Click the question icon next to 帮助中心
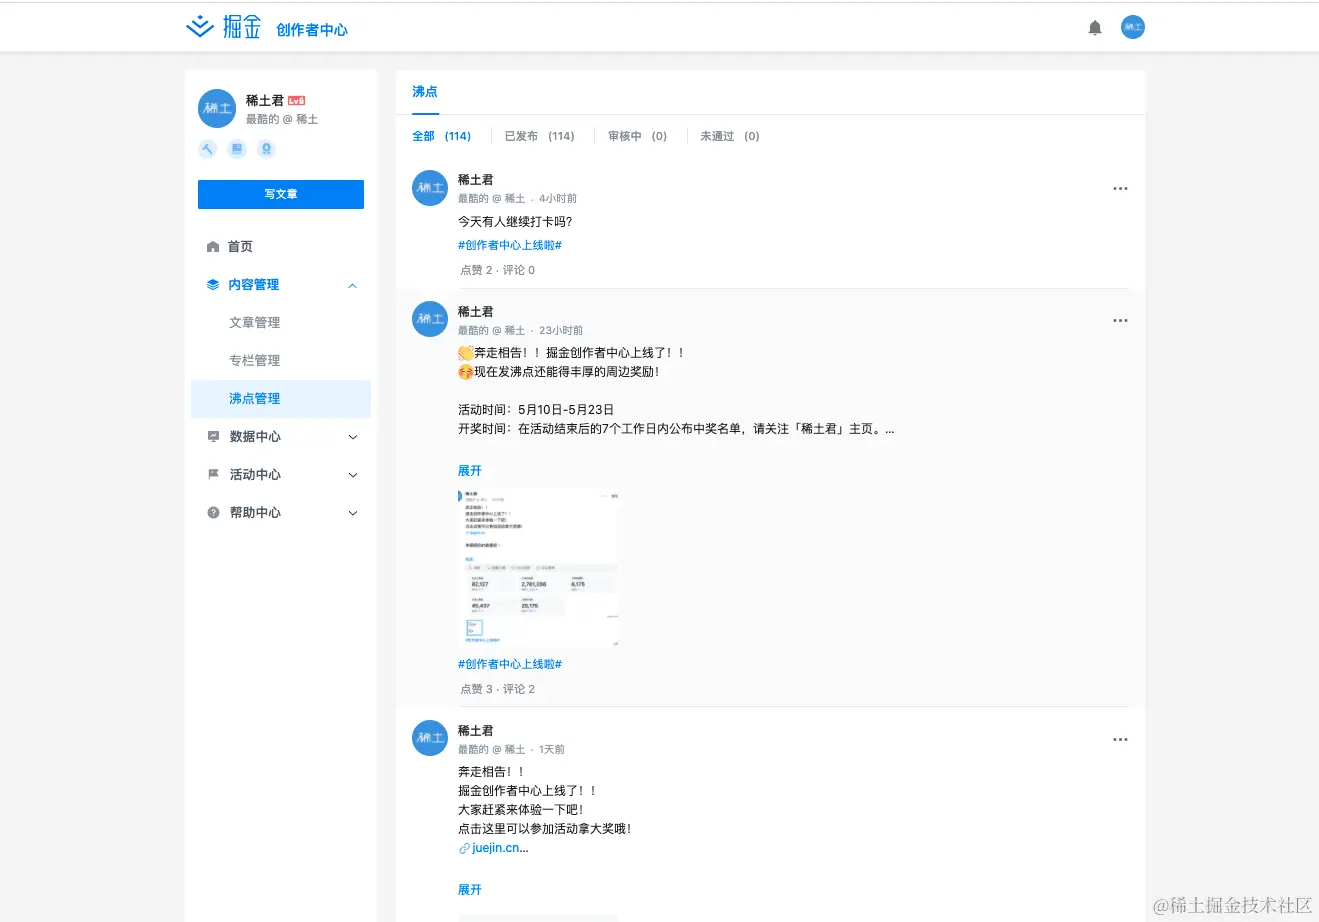1319x922 pixels. [x=212, y=512]
